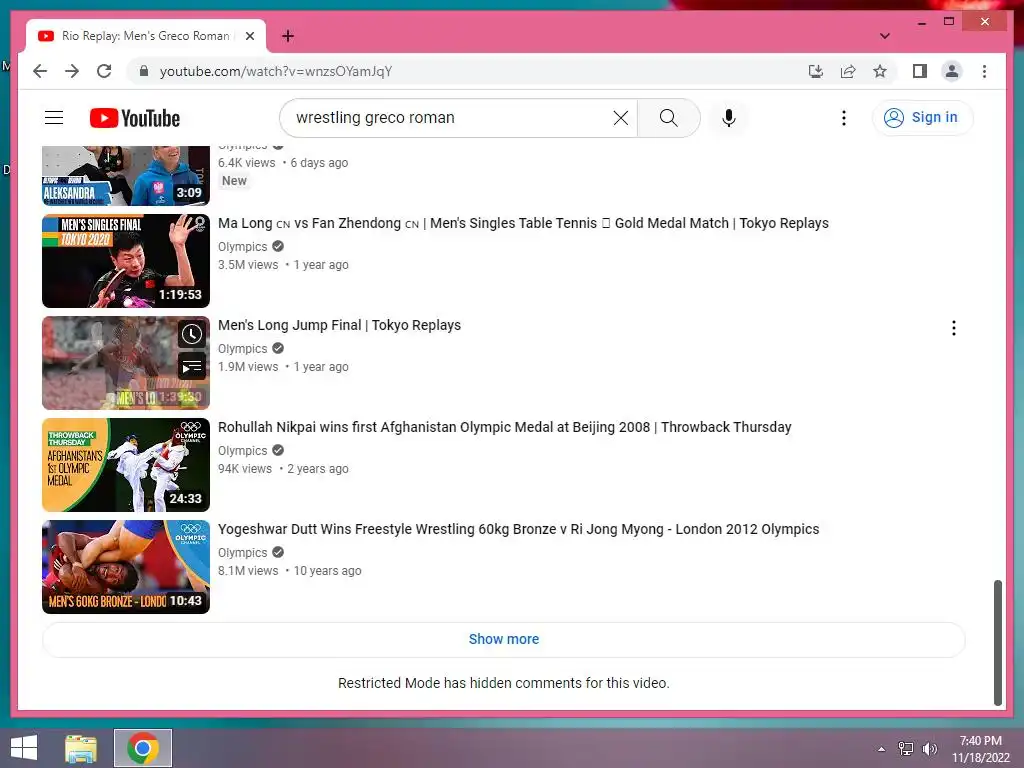Screen dimensions: 1024x768
Task: Open Olympics channel under Rohullah Nikpai video
Action: tap(242, 451)
